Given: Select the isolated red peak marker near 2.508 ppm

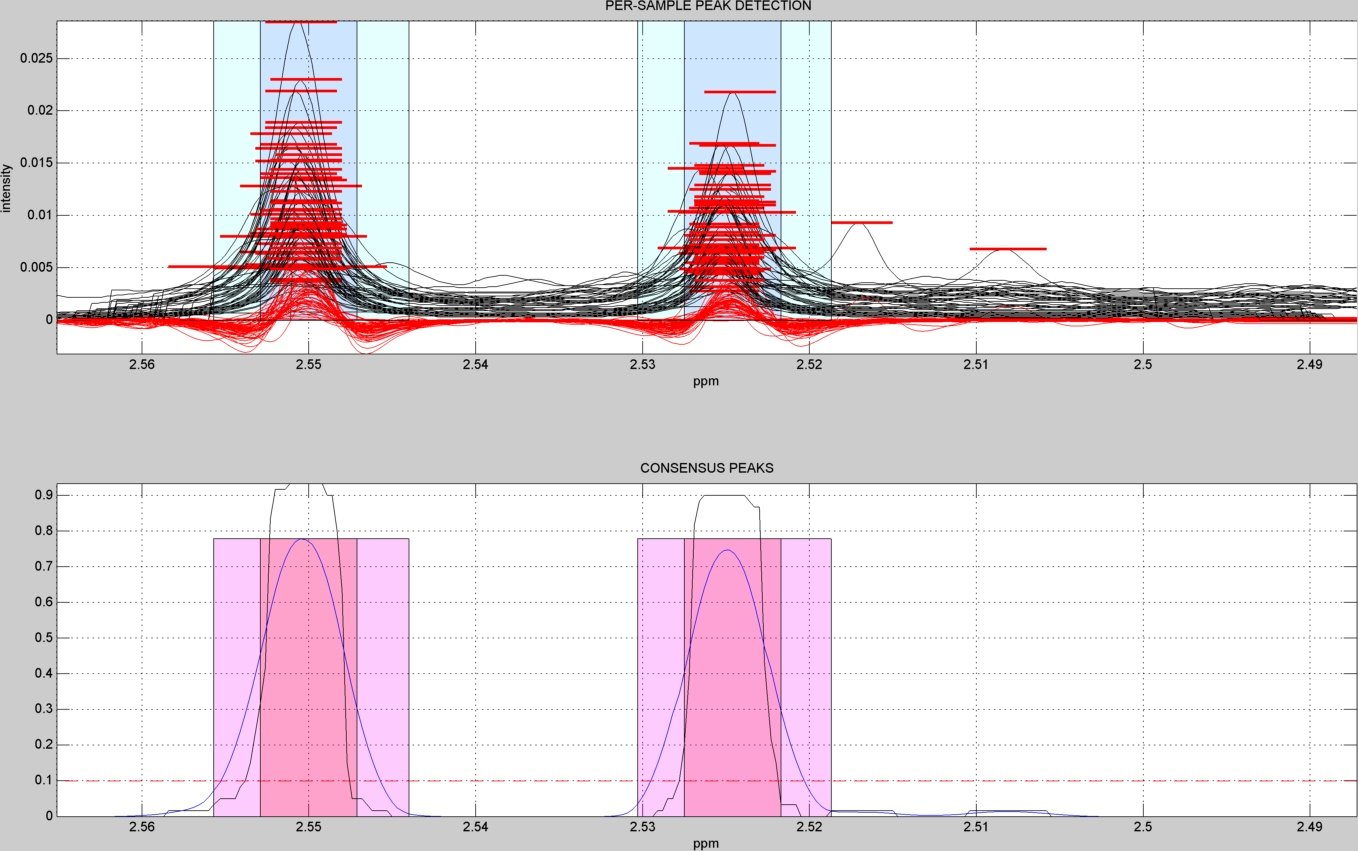Looking at the screenshot, I should click(1007, 248).
